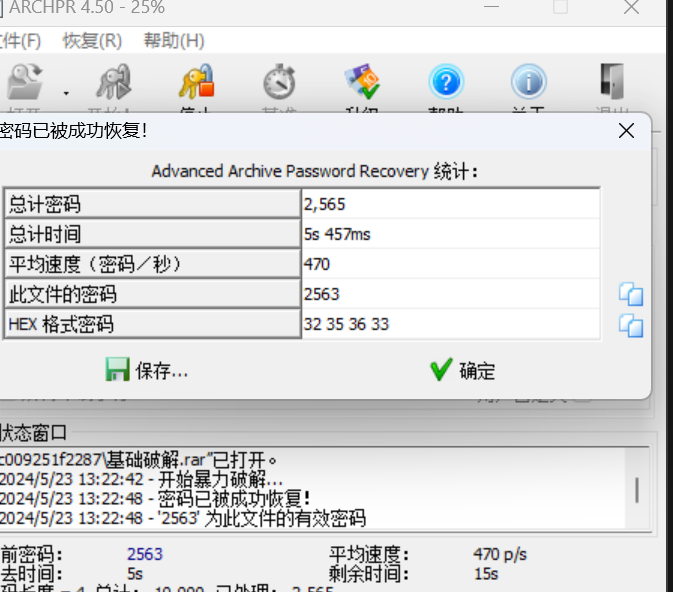Copy the HEX format password
This screenshot has width=673, height=592.
(631, 326)
